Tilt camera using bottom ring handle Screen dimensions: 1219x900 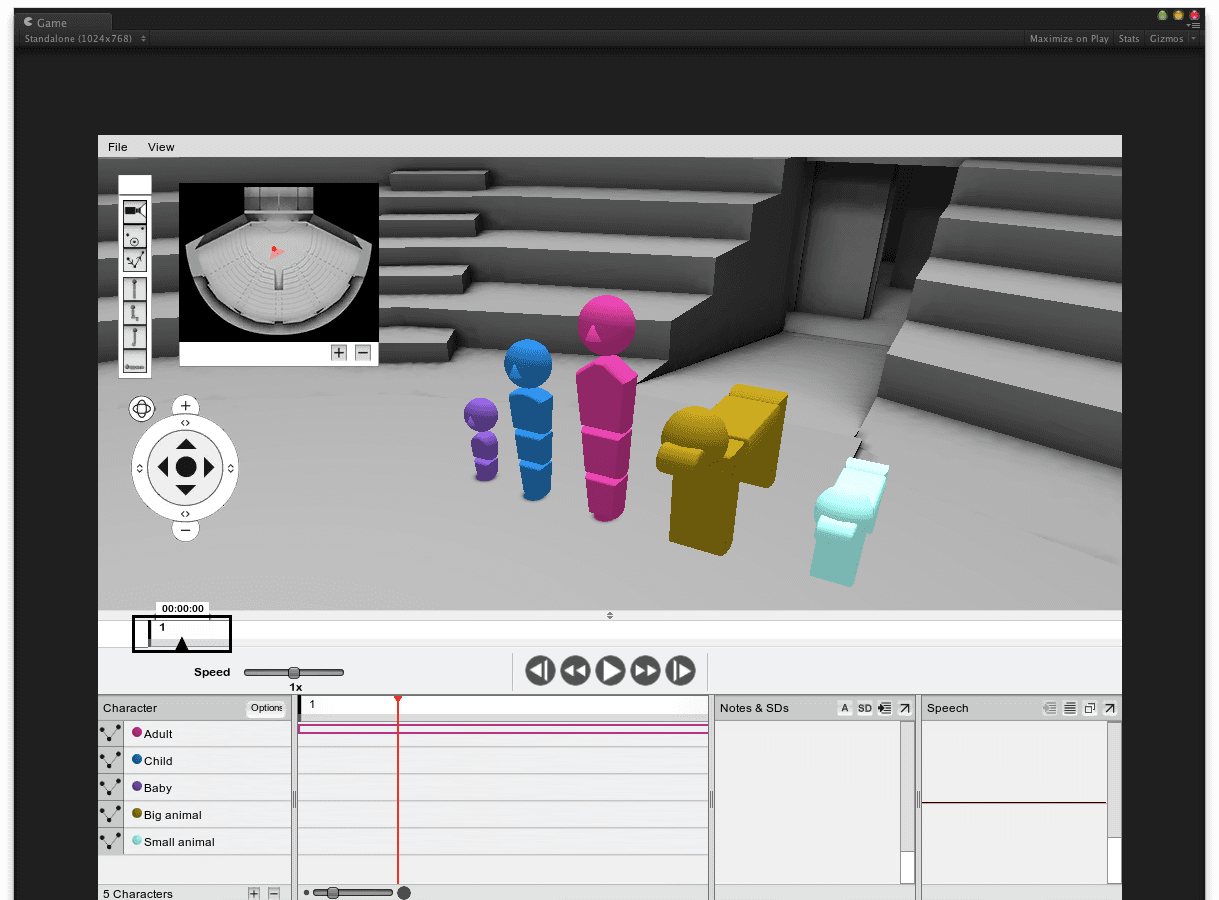tap(186, 513)
